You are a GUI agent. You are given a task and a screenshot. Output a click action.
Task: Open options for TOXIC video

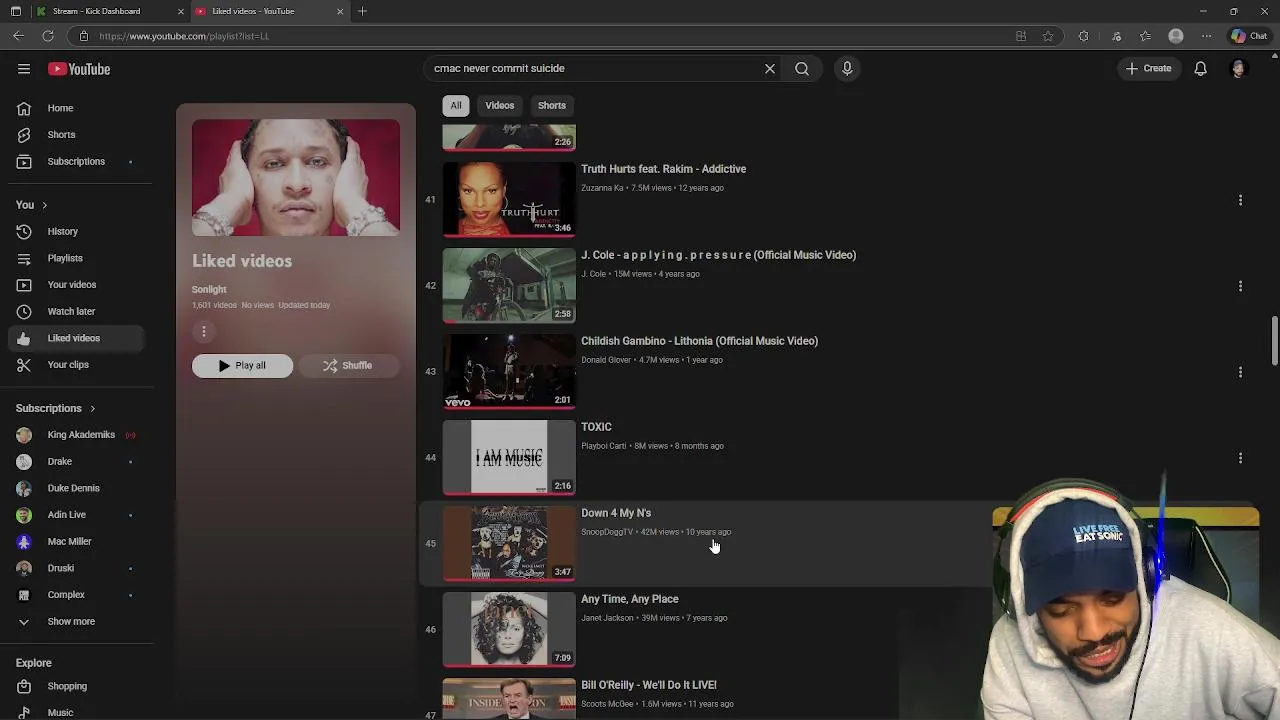tap(1240, 458)
